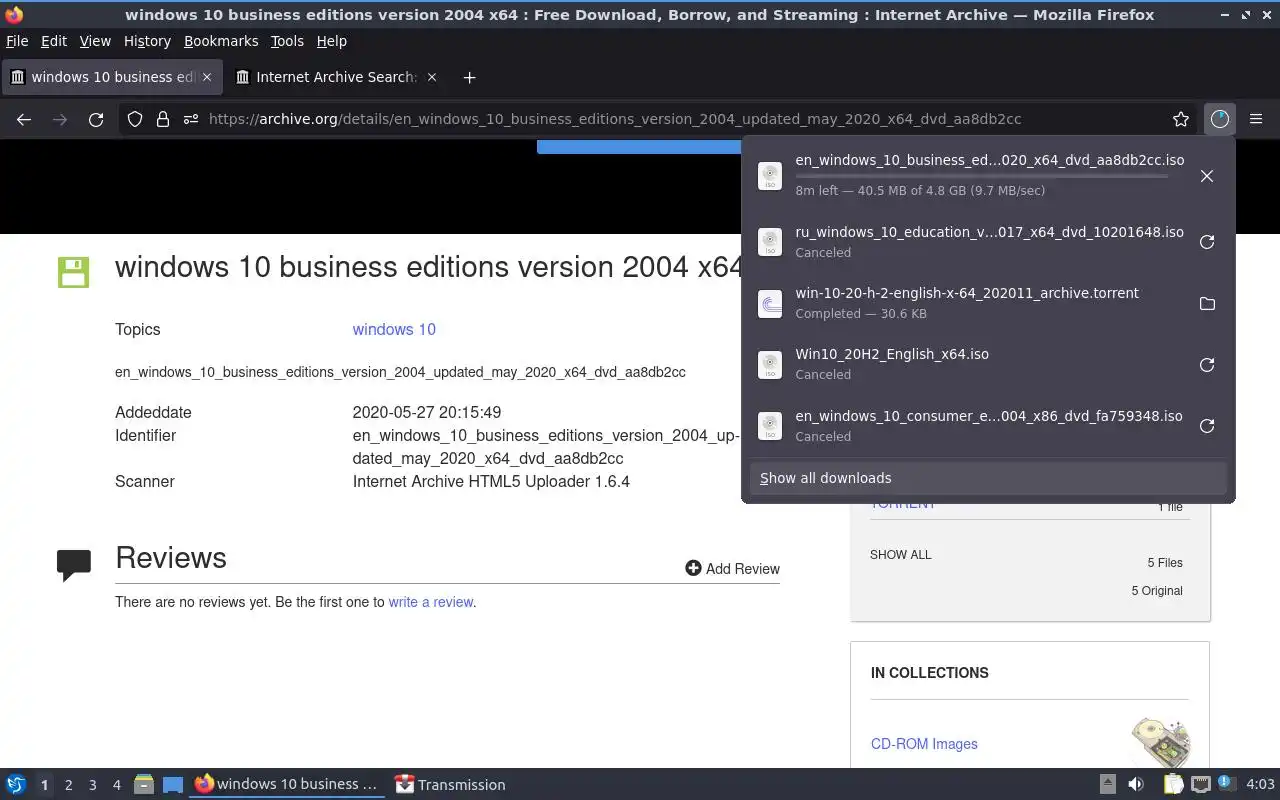Open the taskbar start menu icon
The image size is (1280, 800).
16,785
